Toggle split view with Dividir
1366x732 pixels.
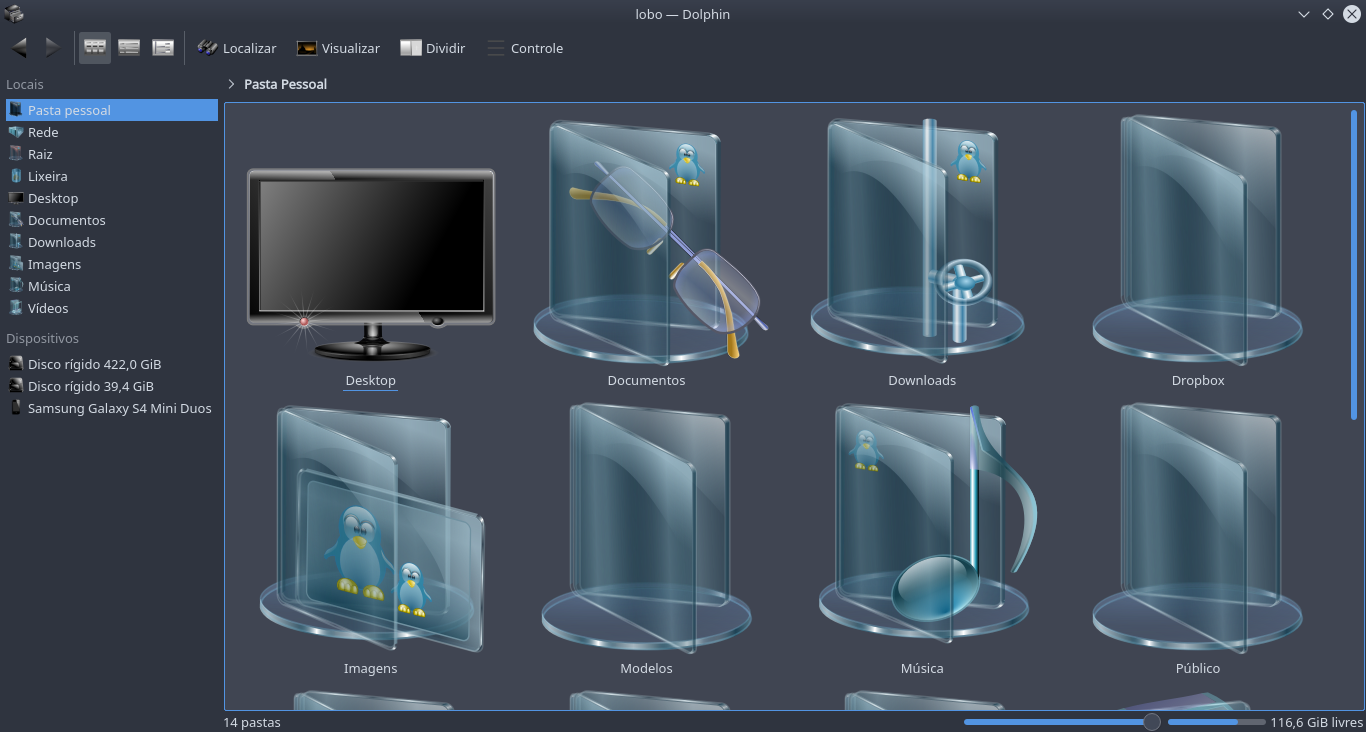(432, 47)
